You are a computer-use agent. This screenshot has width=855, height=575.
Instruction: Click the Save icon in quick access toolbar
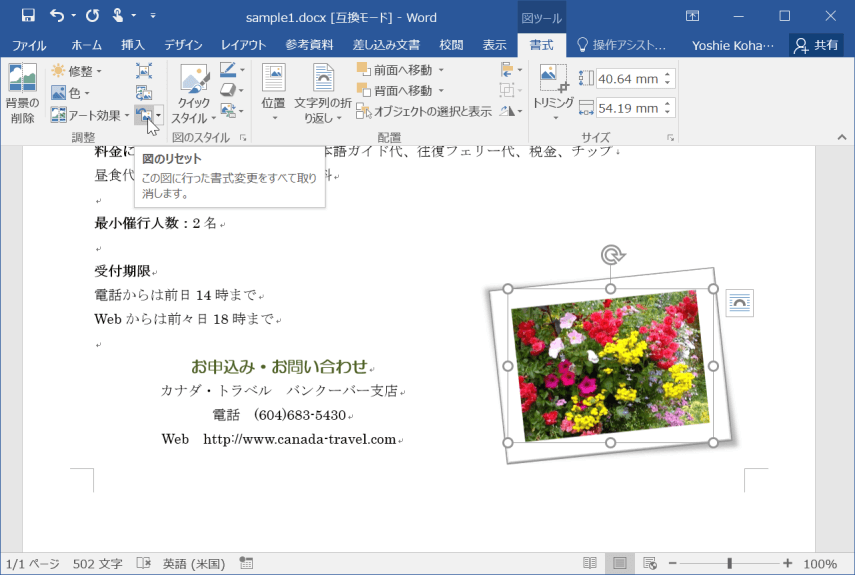[28, 15]
